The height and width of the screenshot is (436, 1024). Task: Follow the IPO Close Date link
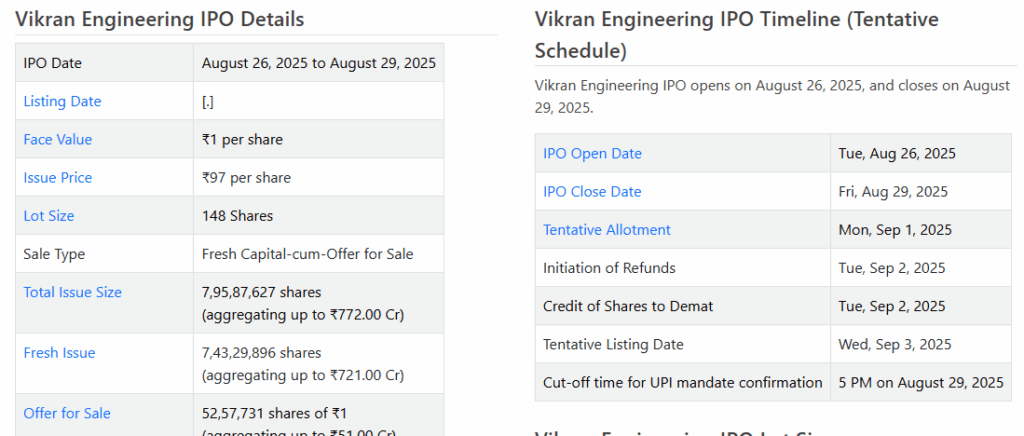(592, 191)
